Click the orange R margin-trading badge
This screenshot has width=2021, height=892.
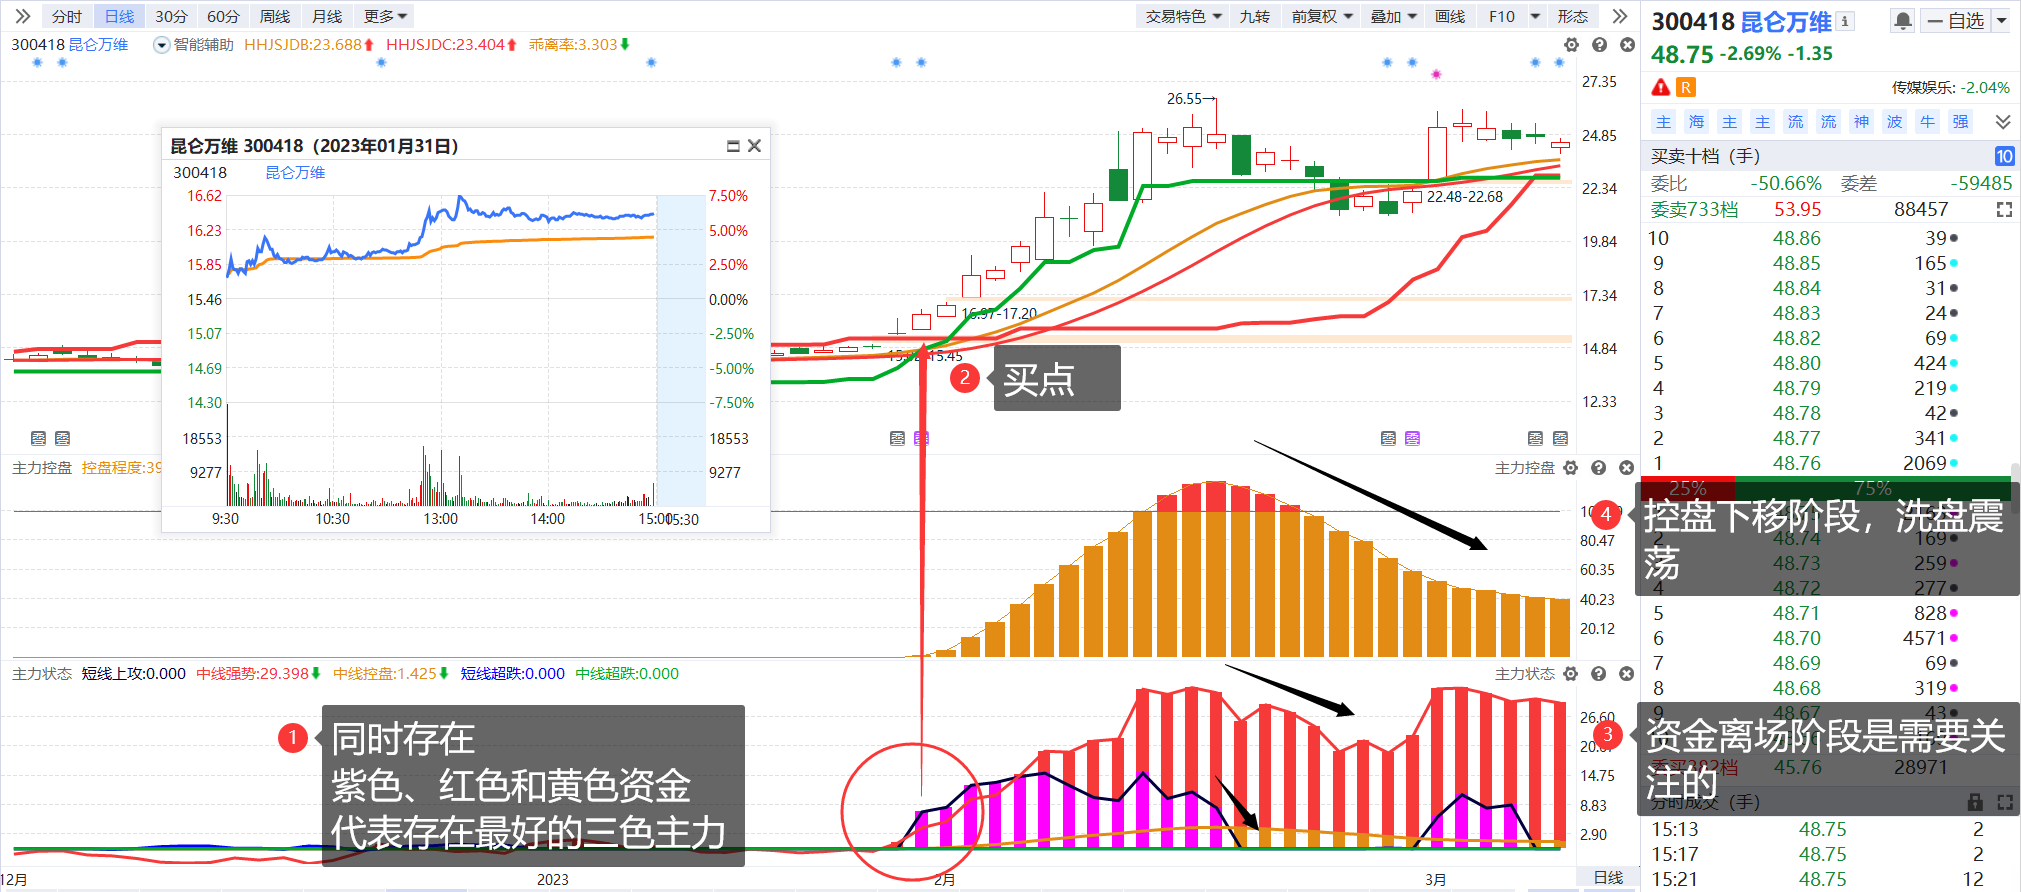(x=1686, y=87)
